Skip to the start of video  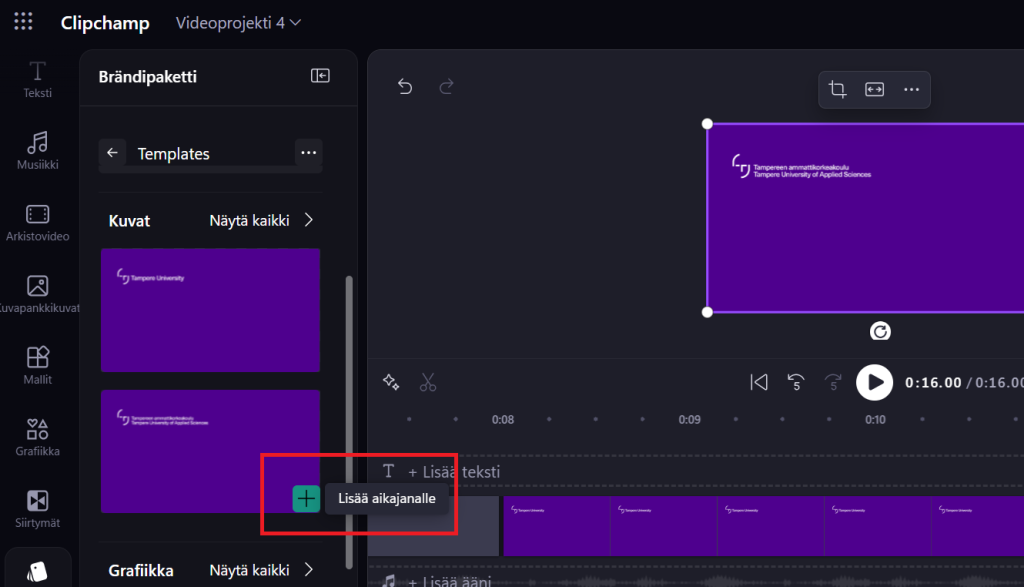click(x=759, y=382)
